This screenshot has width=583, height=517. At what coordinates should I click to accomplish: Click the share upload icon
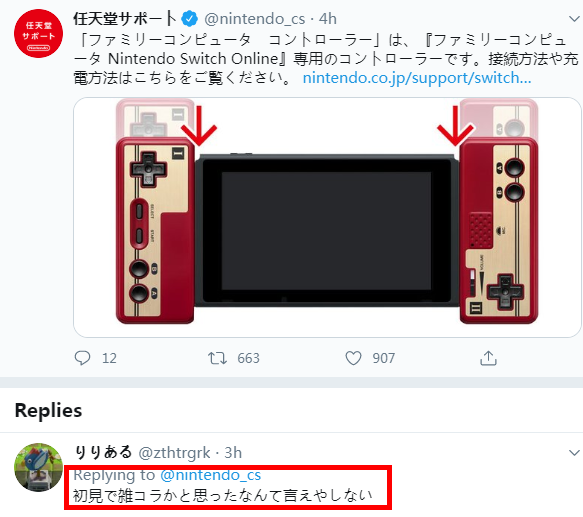[x=488, y=358]
